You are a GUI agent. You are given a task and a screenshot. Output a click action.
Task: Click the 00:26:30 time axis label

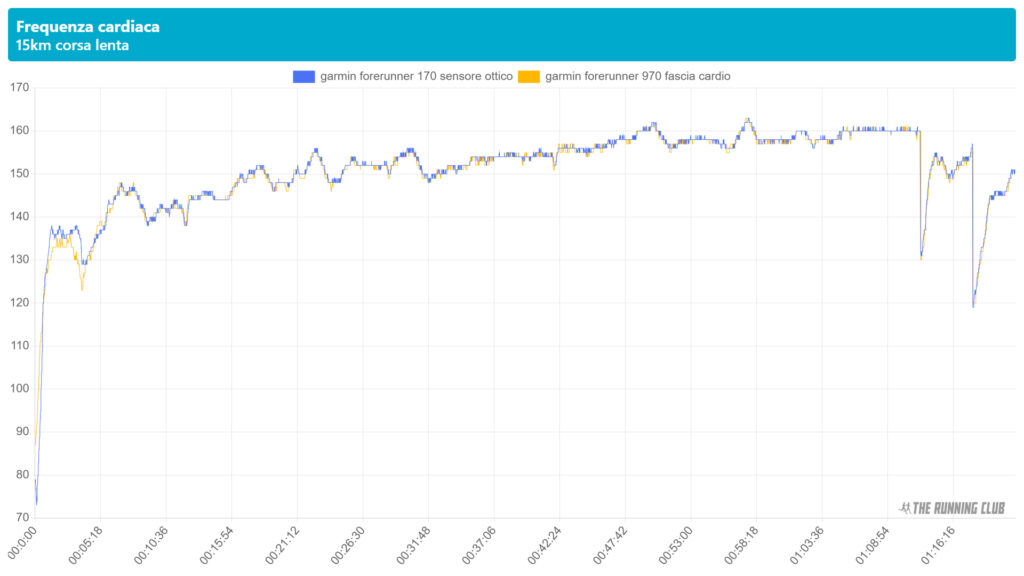point(348,545)
